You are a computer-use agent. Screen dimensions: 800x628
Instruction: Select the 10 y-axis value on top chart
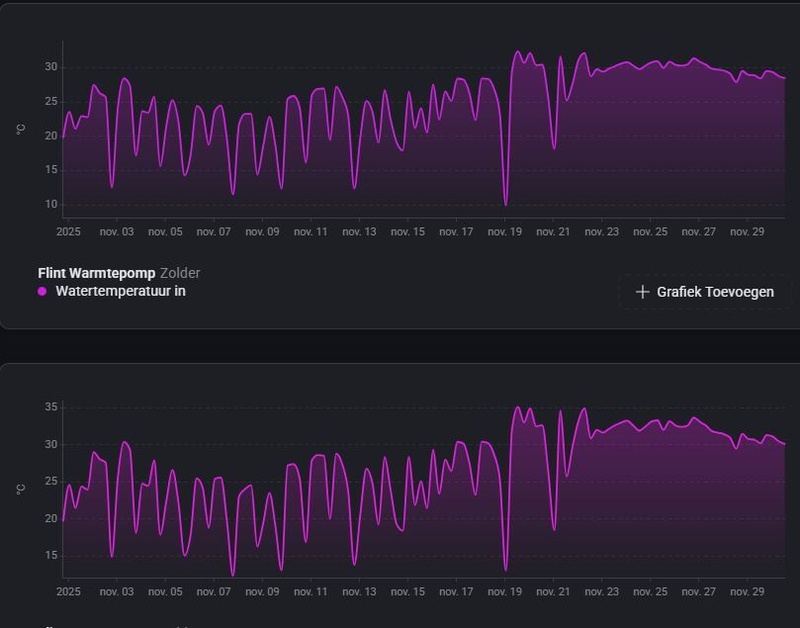[50, 205]
